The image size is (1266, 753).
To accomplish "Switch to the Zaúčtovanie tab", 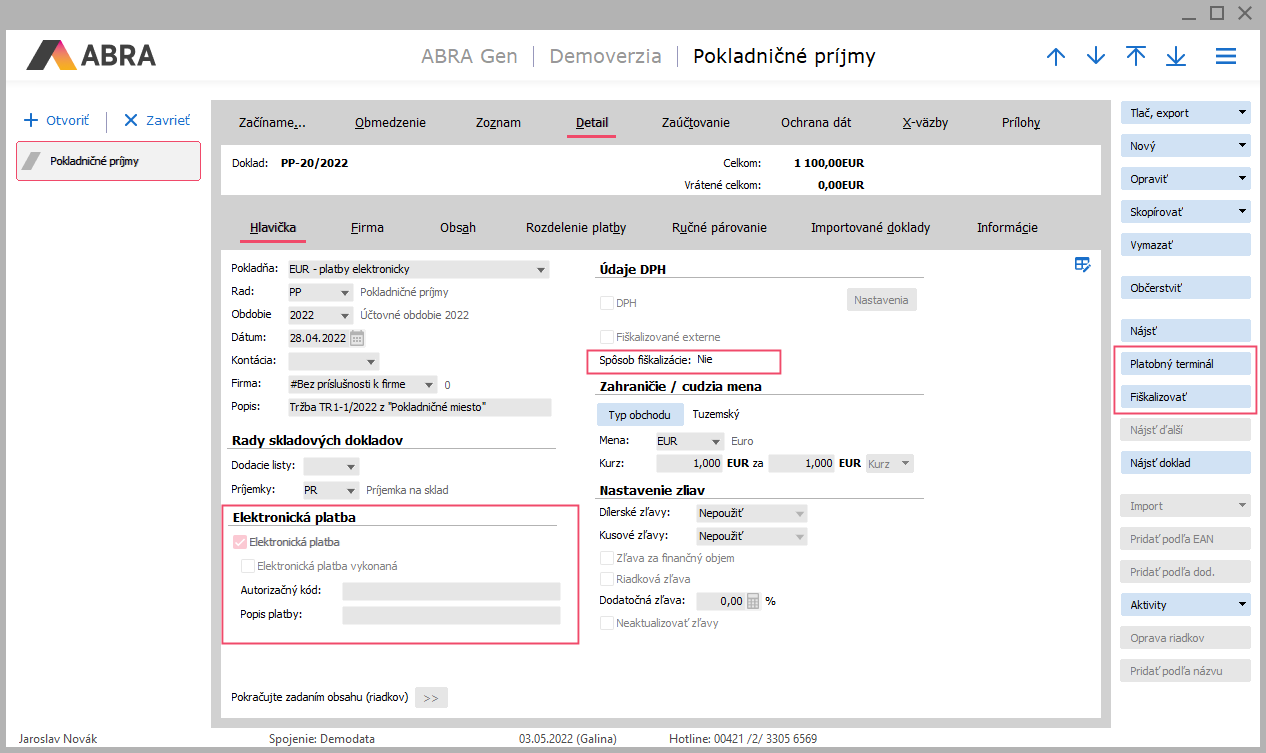I will [x=695, y=123].
